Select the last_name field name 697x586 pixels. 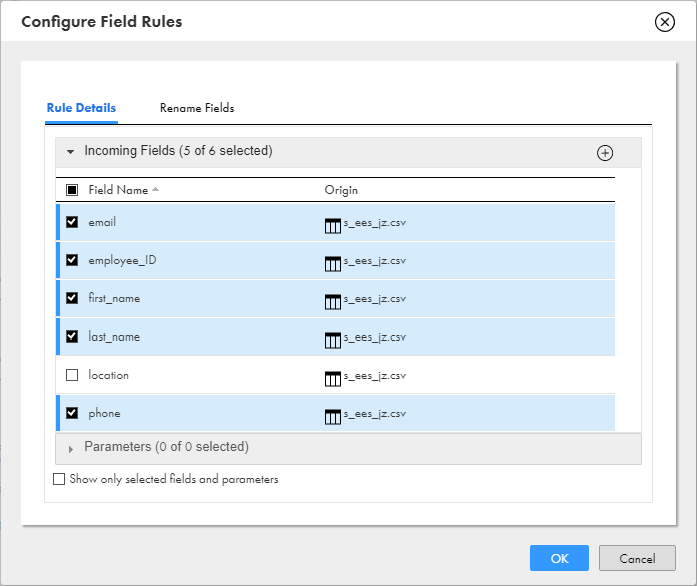pyautogui.click(x=114, y=337)
